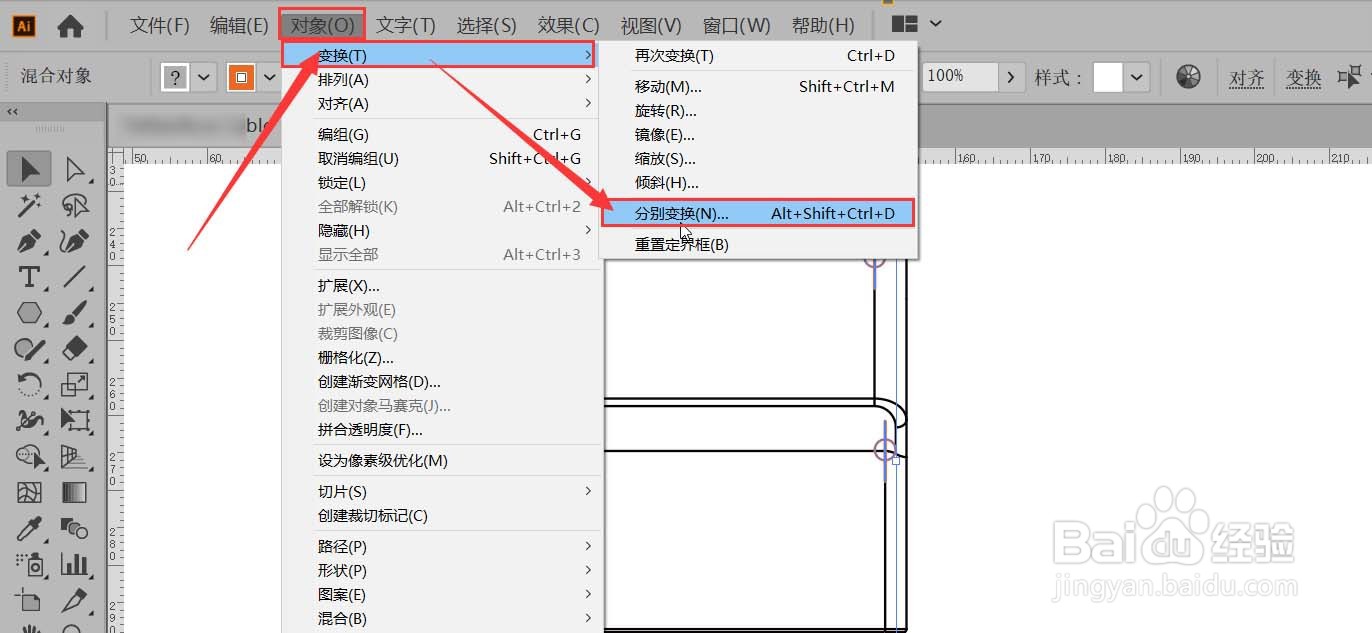The image size is (1372, 633).
Task: Select the Direct Selection tool
Action: click(77, 168)
